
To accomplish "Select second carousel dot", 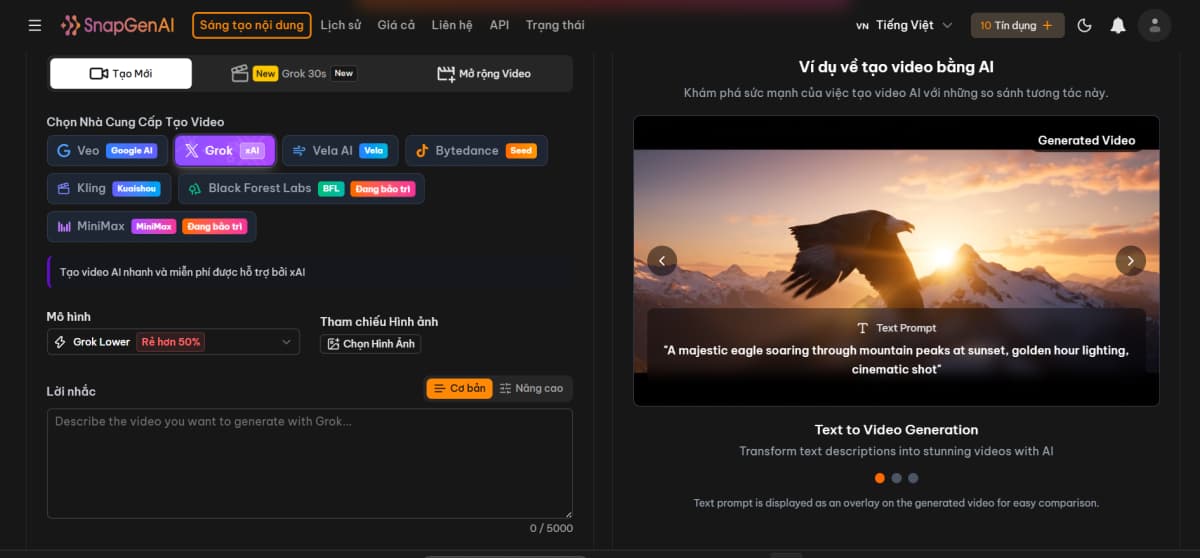I will [x=897, y=478].
